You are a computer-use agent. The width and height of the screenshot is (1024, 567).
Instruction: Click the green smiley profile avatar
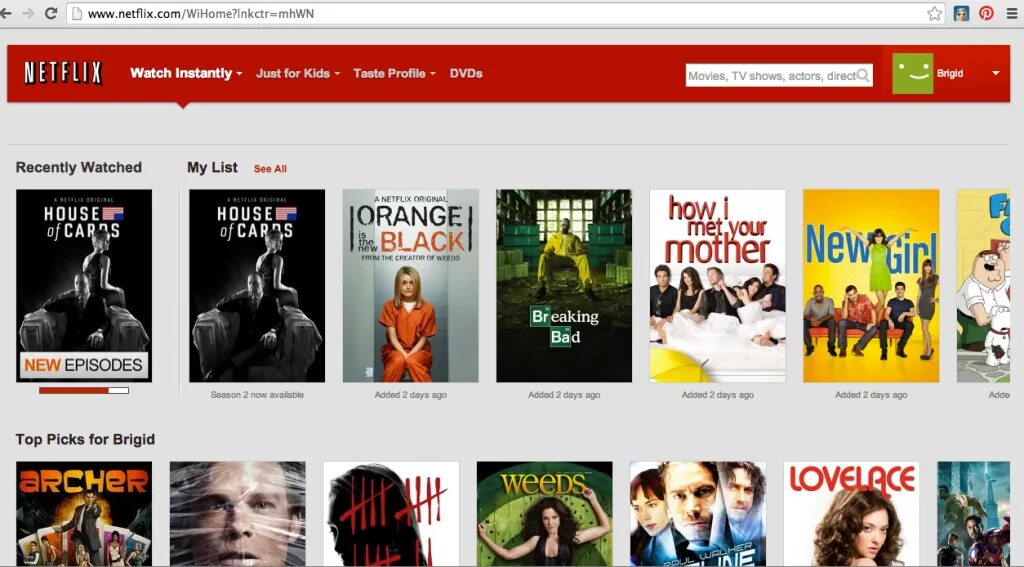pos(912,73)
